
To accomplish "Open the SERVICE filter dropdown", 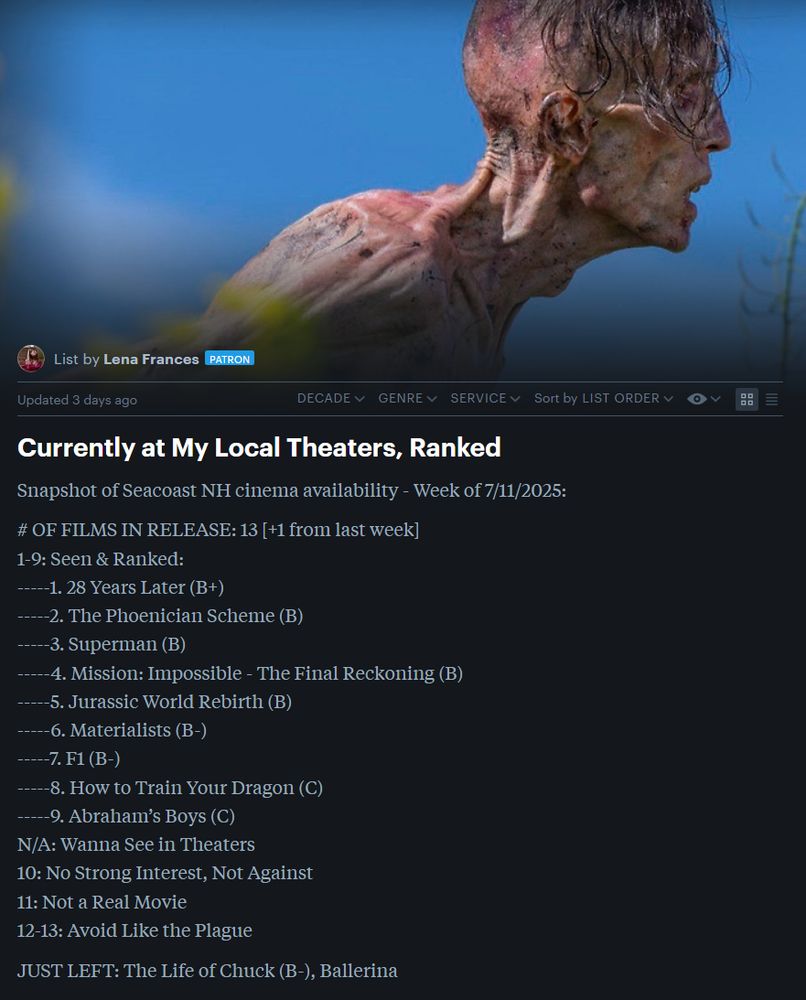I will point(485,398).
